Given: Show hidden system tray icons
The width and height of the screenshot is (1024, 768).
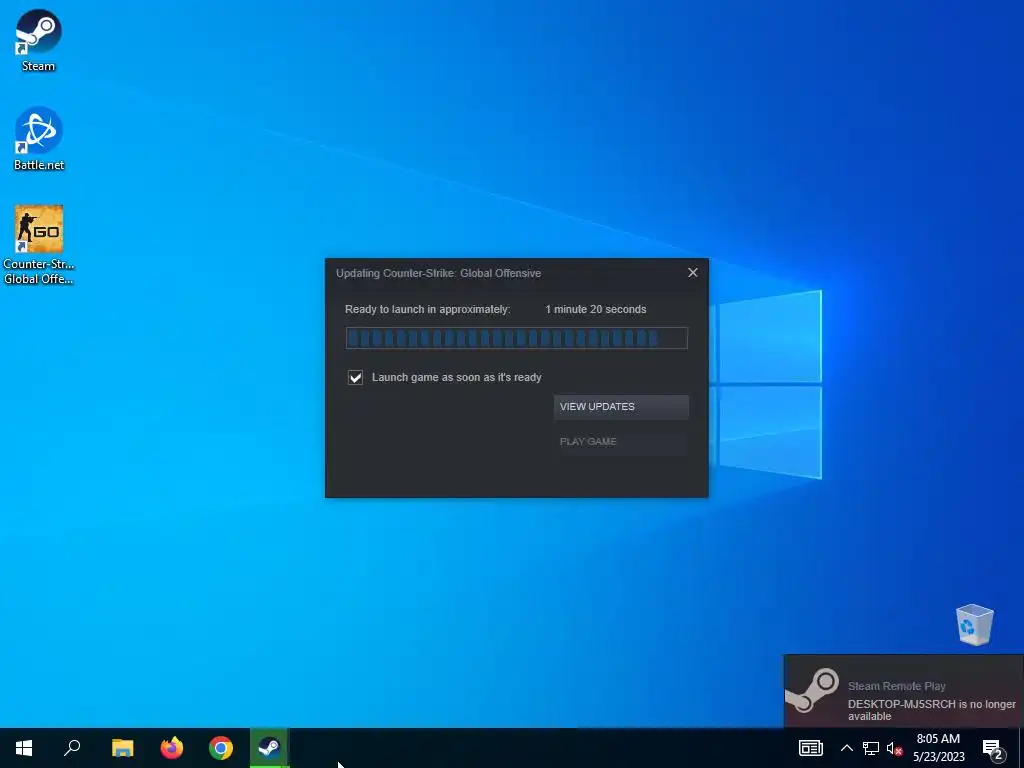Looking at the screenshot, I should pyautogui.click(x=846, y=748).
